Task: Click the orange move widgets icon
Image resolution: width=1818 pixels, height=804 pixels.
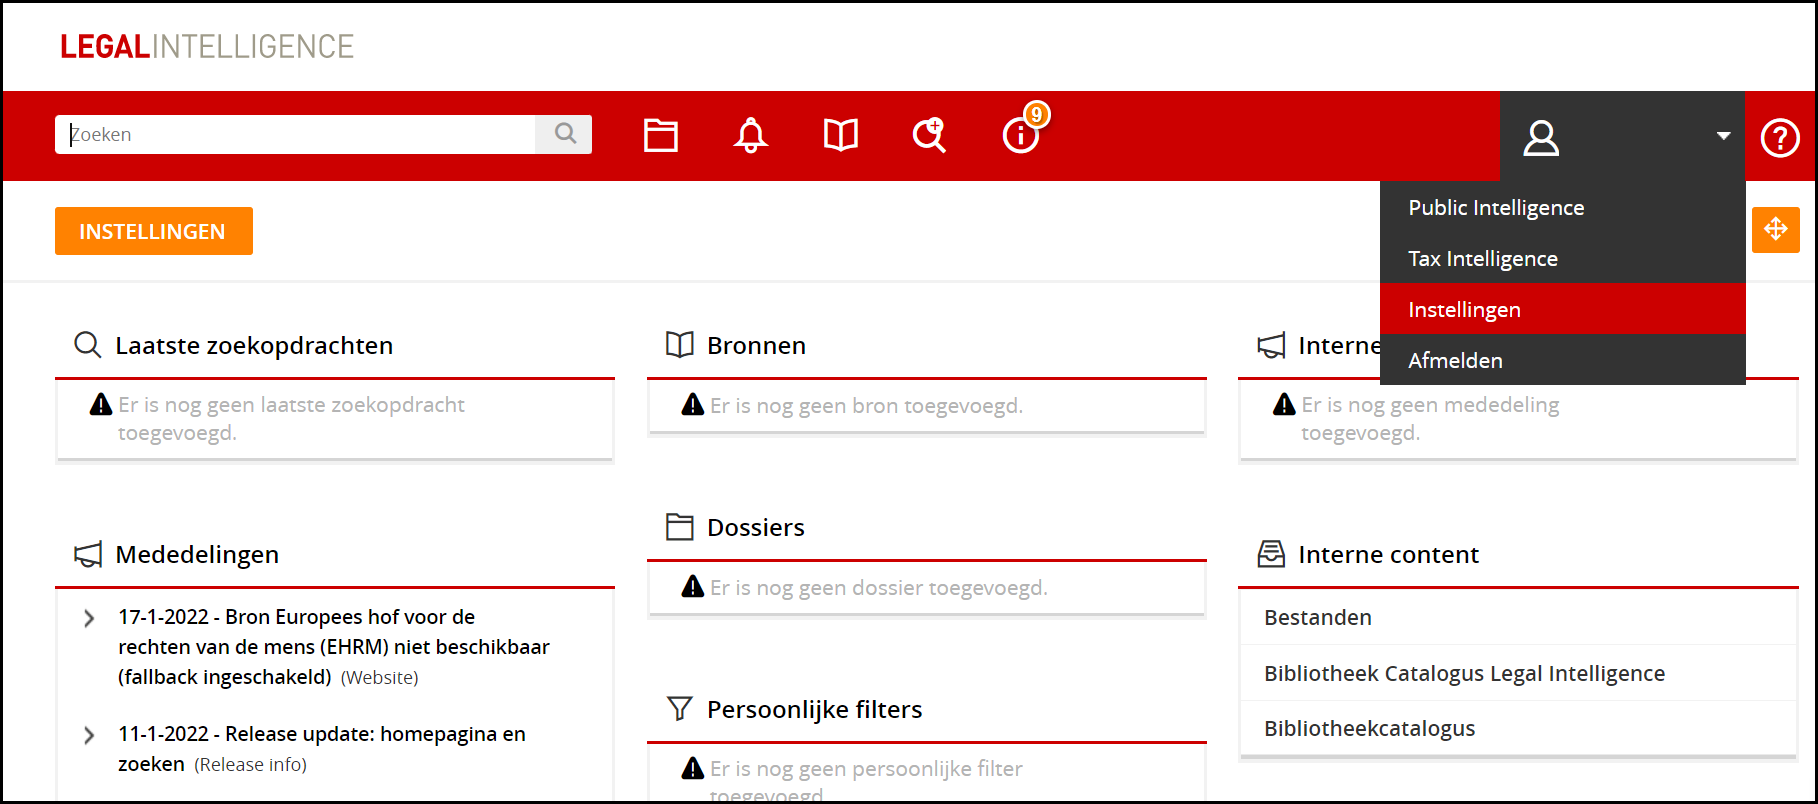Action: [x=1776, y=230]
